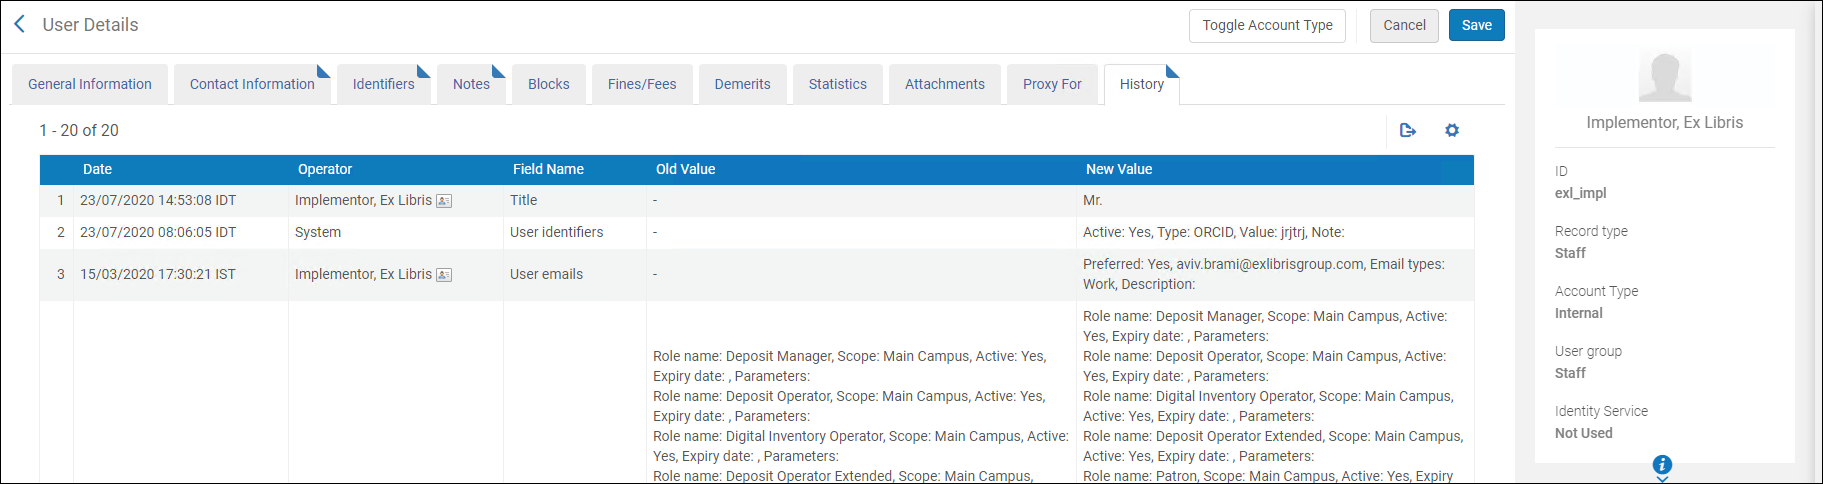Click the User Details page title
This screenshot has width=1823, height=484.
coord(90,25)
